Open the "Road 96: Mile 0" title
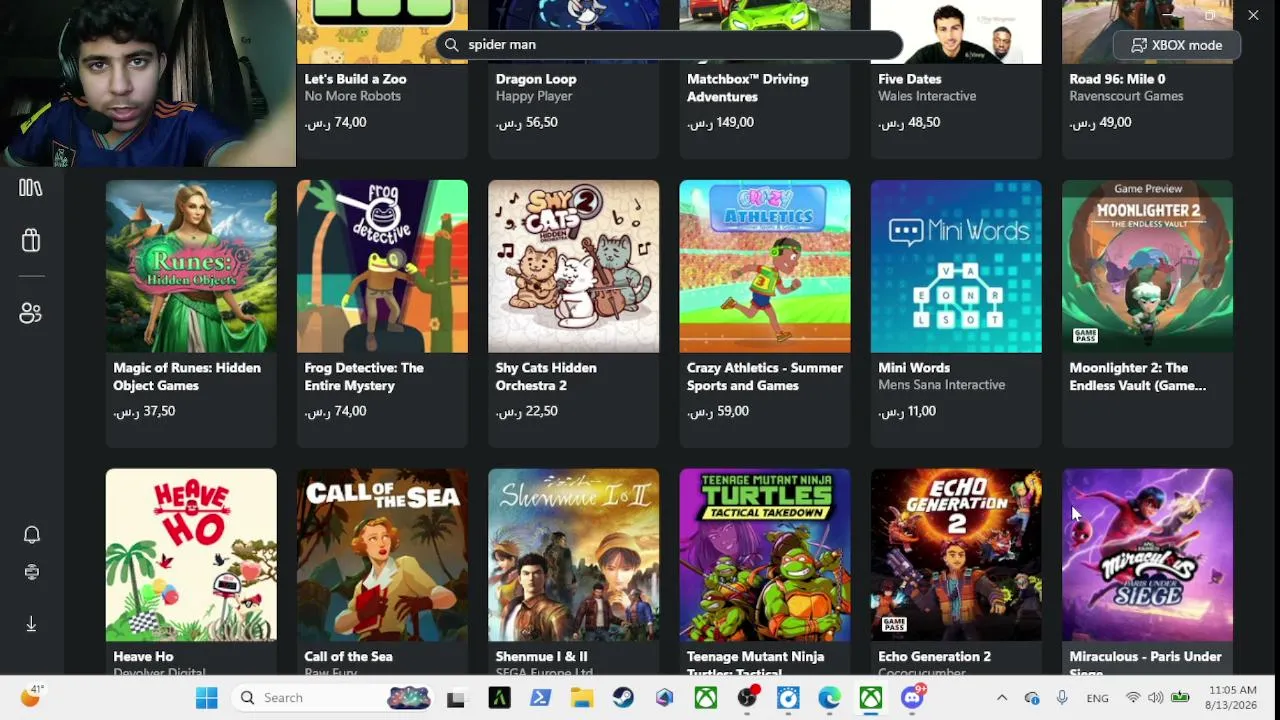Screen dimensions: 1280x720 point(1117,79)
